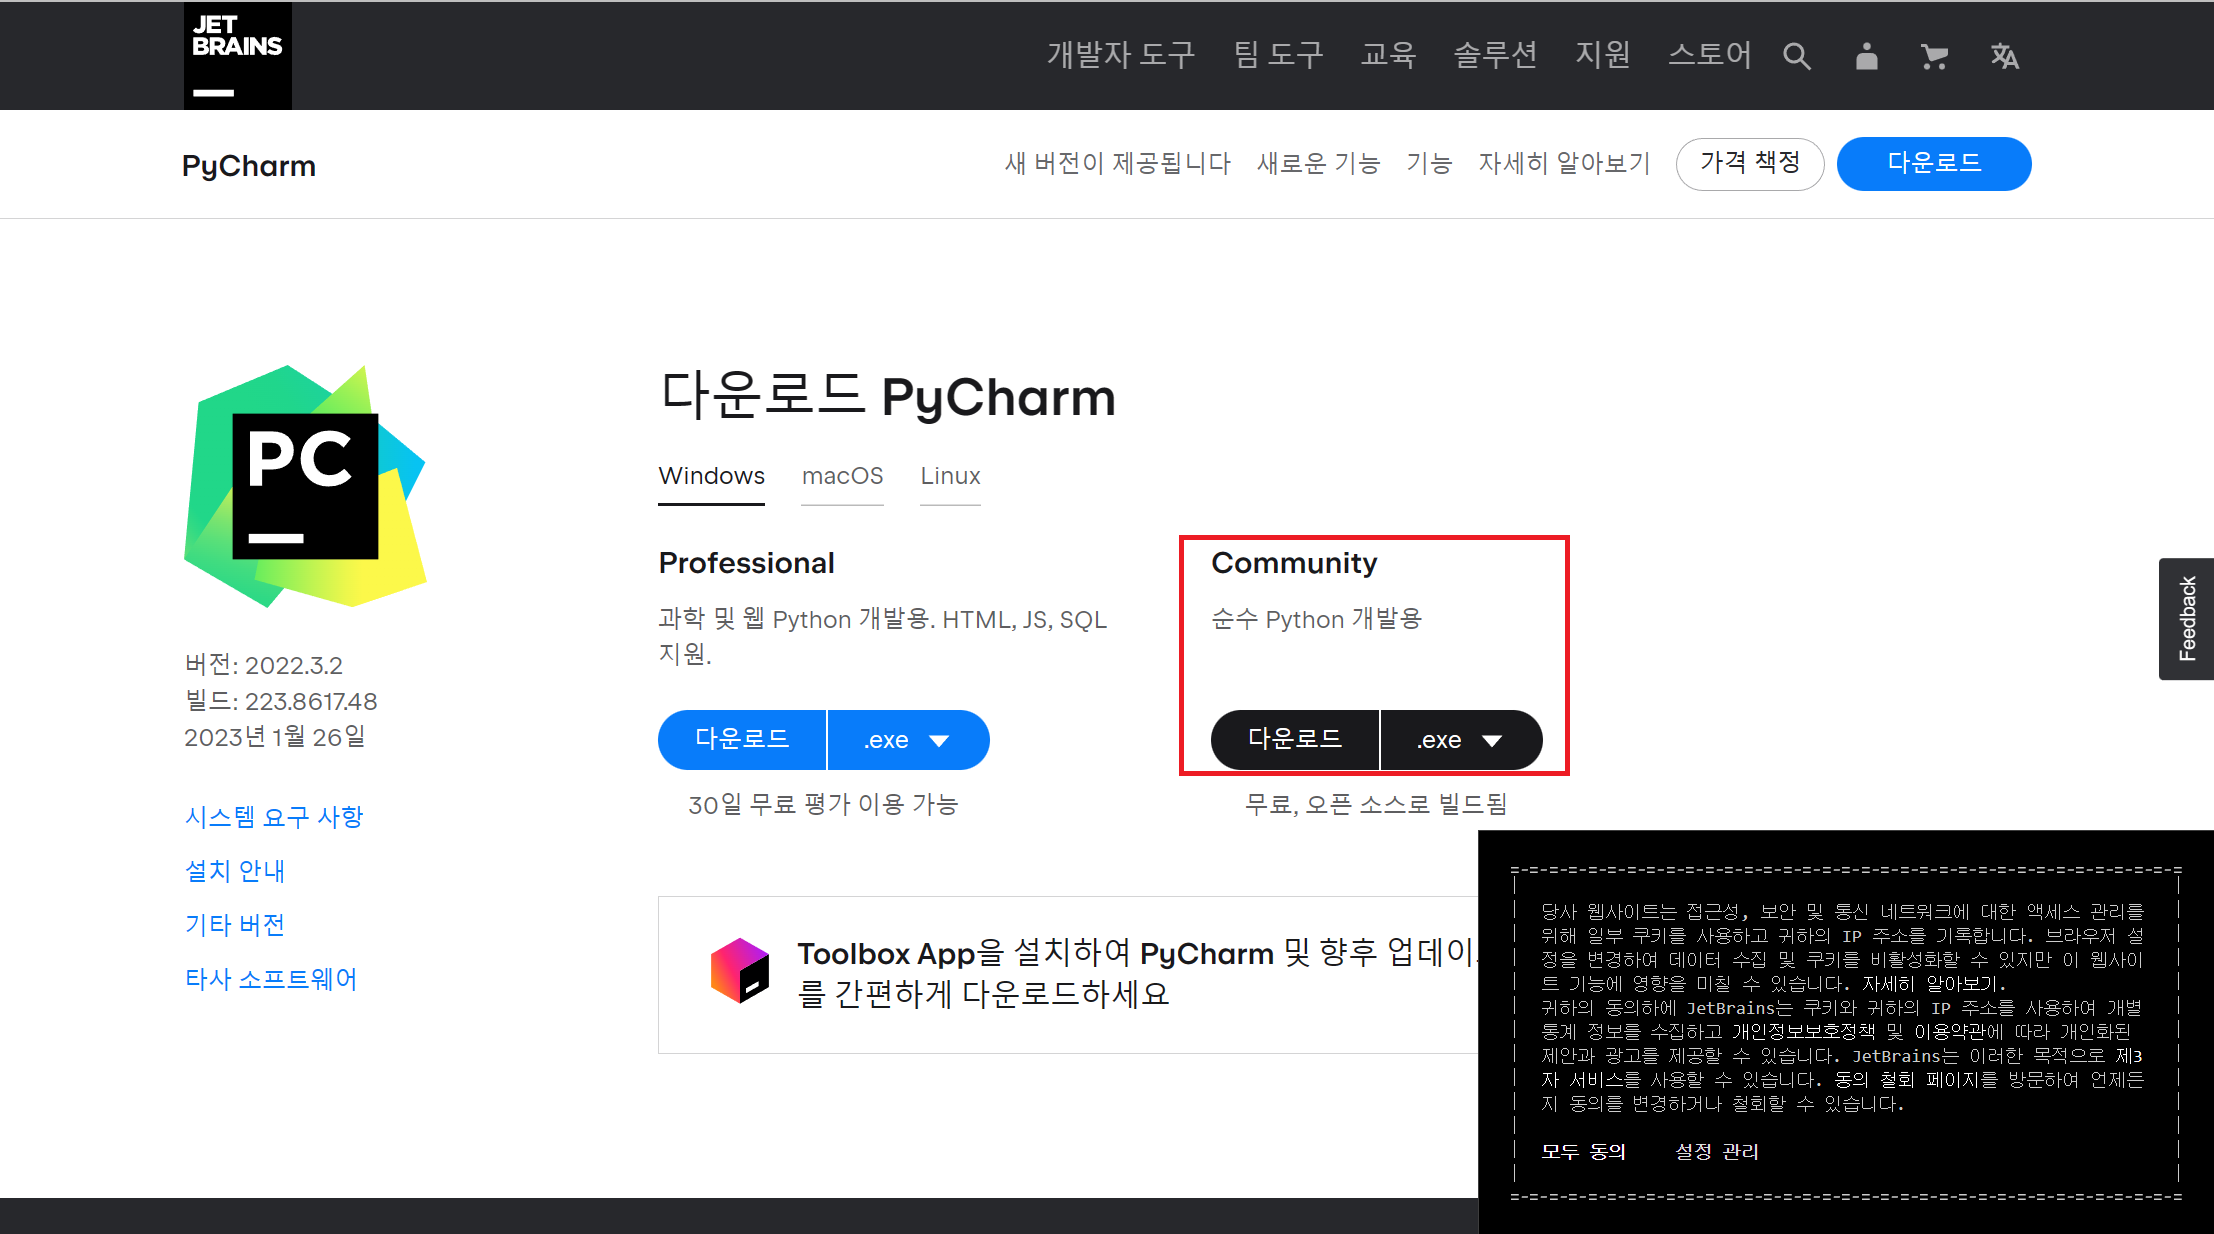
Task: Switch to the Linux tab
Action: (950, 477)
